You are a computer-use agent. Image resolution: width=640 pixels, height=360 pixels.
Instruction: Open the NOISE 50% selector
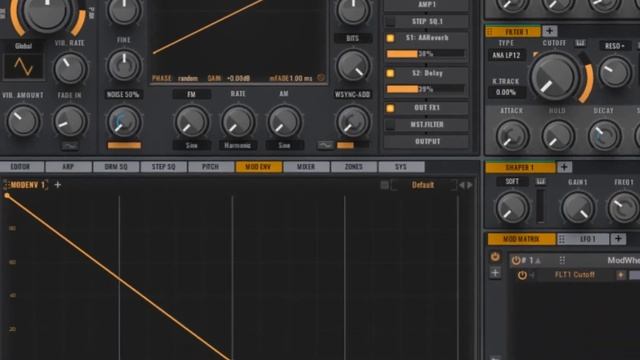tap(123, 94)
